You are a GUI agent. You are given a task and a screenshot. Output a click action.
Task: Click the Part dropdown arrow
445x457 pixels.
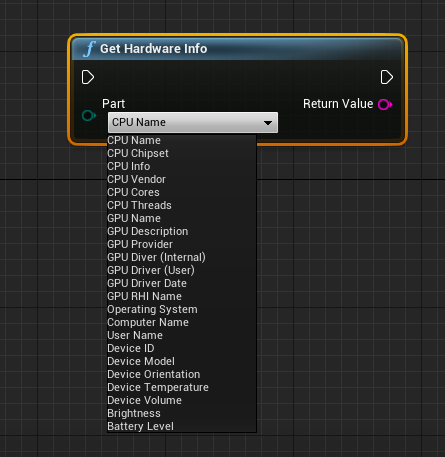(267, 123)
